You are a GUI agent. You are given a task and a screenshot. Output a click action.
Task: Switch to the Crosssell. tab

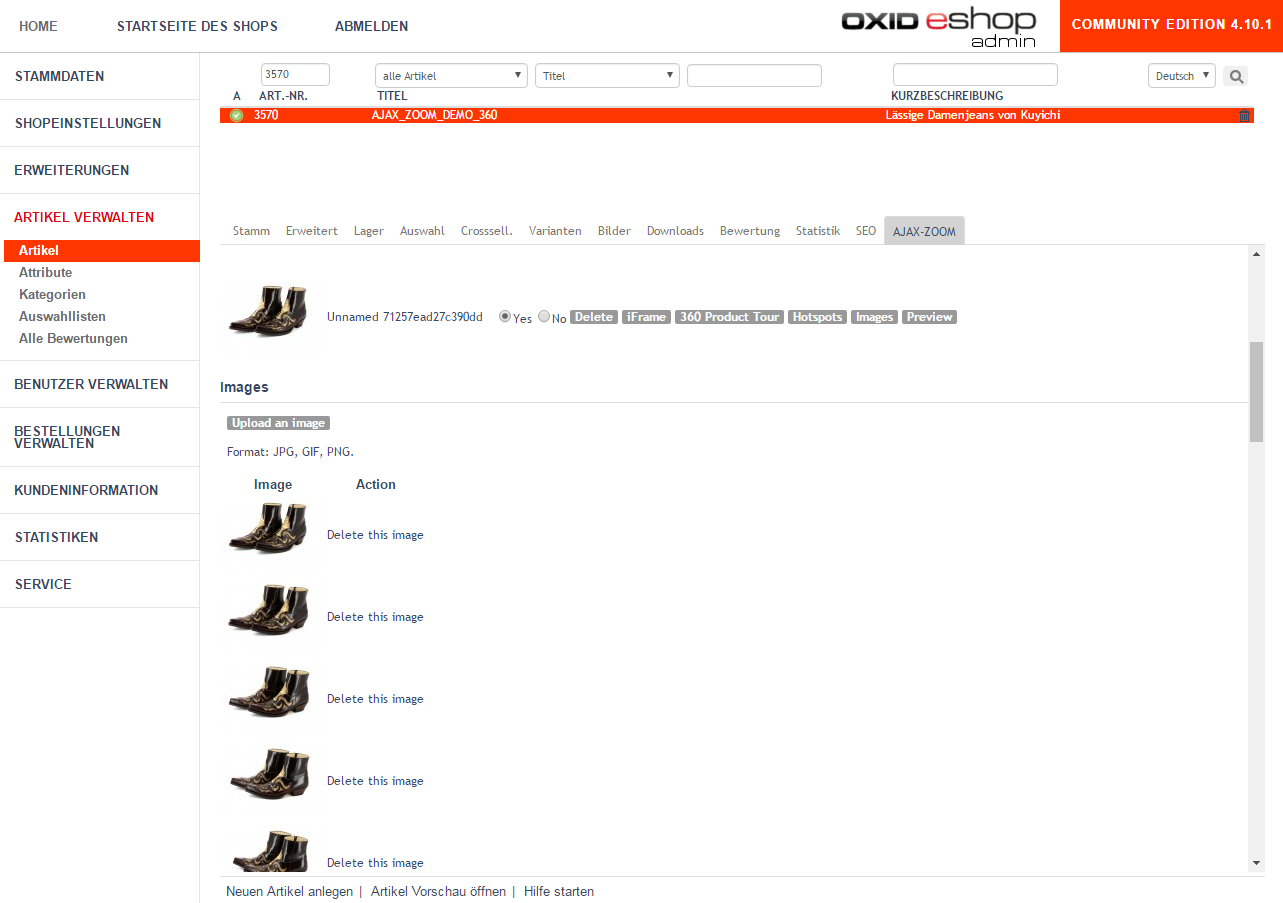click(487, 231)
